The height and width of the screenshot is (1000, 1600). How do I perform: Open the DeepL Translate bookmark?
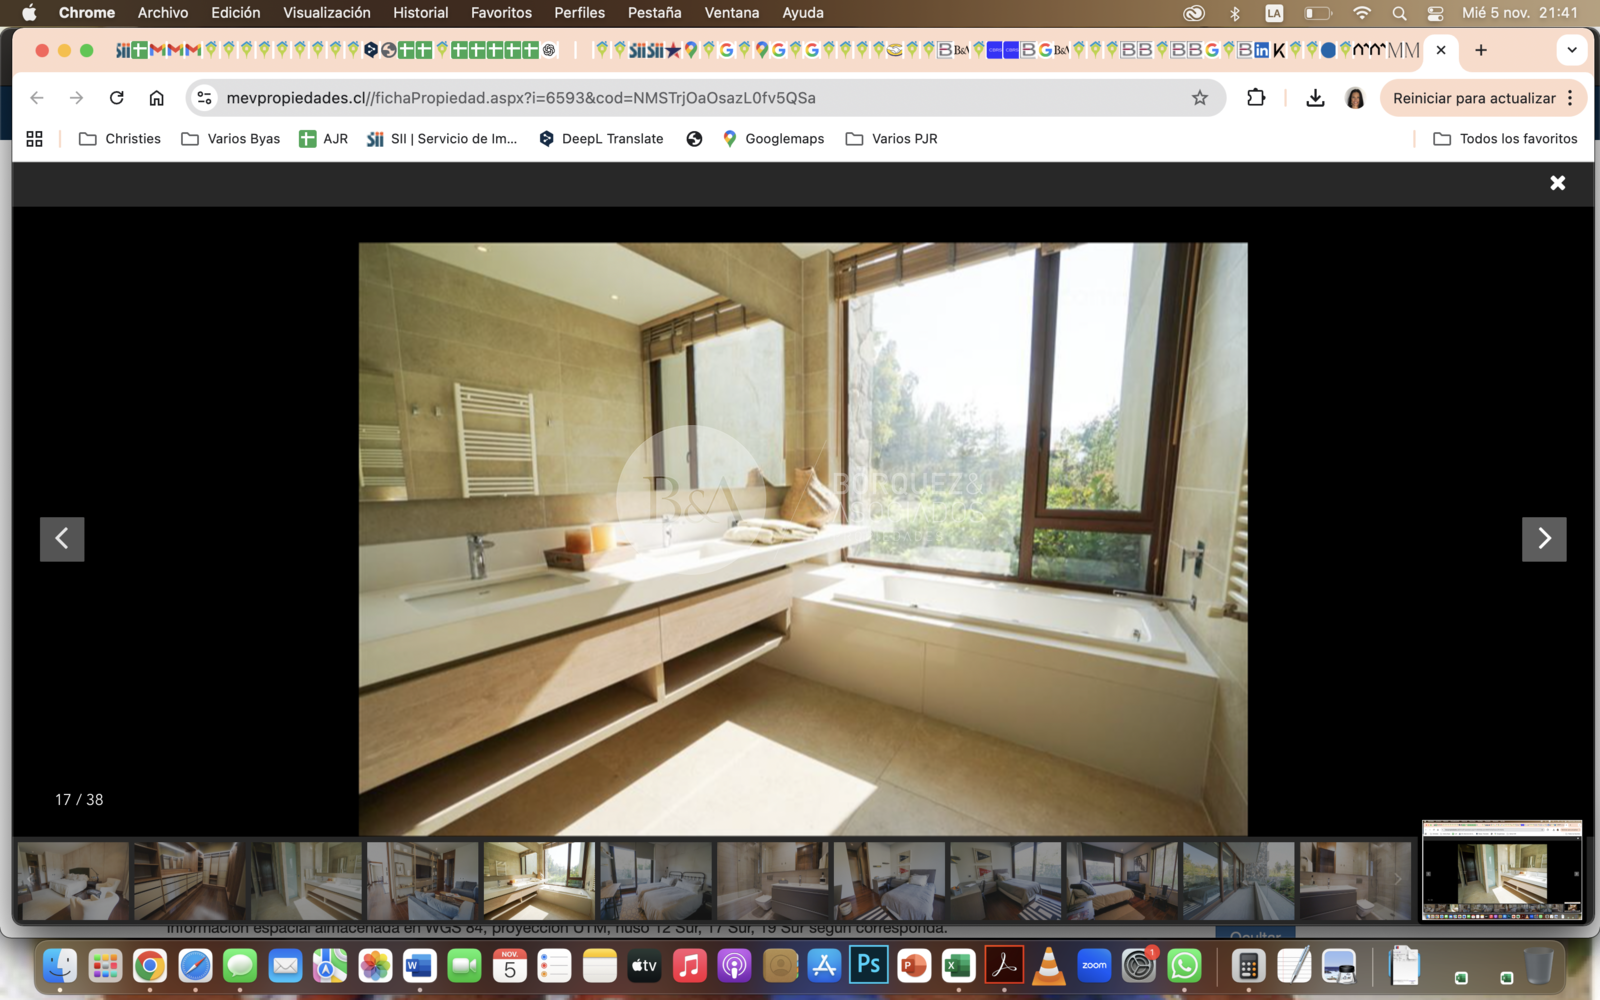[601, 139]
